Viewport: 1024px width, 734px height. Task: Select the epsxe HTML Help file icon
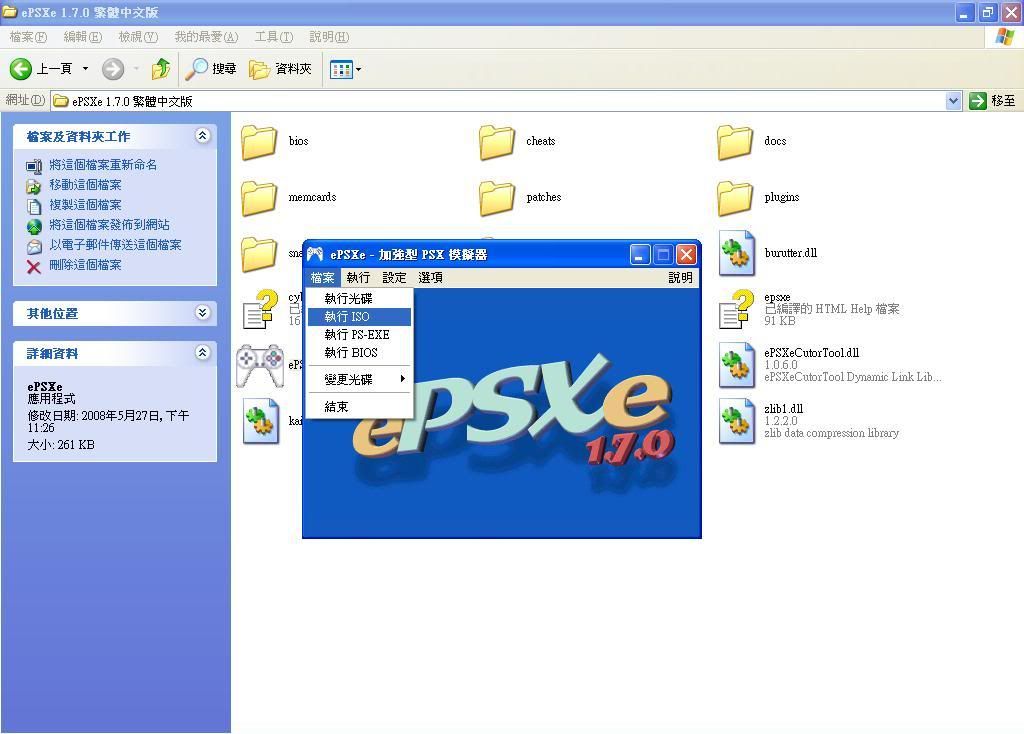click(737, 309)
